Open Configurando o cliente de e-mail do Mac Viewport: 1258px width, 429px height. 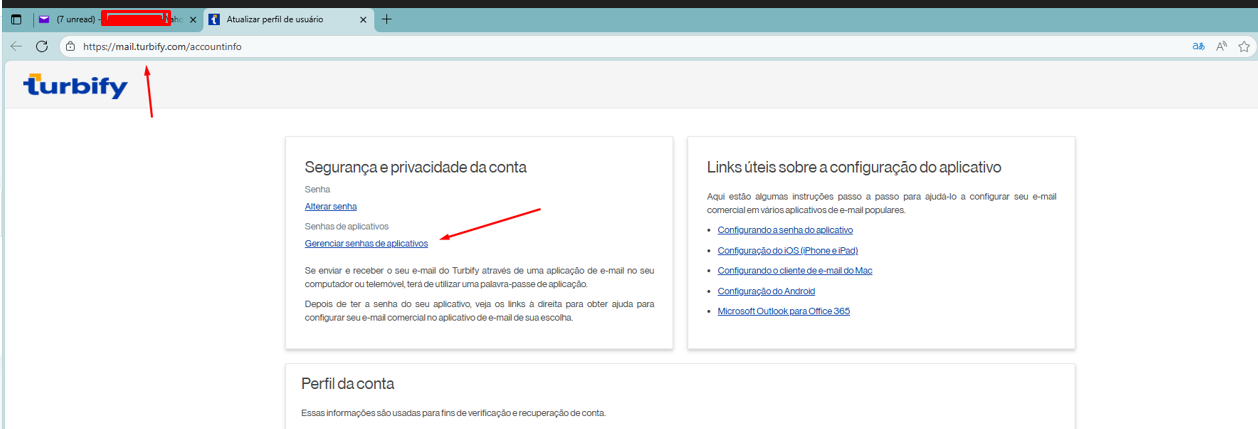(795, 271)
